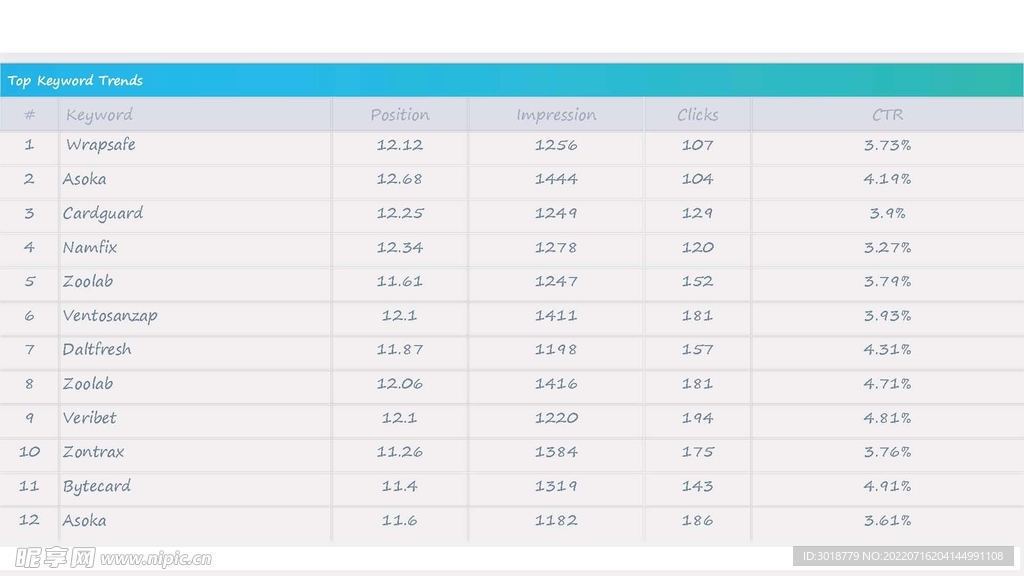Screen dimensions: 1024x576
Task: Open the Bytecard keyword entry
Action: tap(97, 486)
